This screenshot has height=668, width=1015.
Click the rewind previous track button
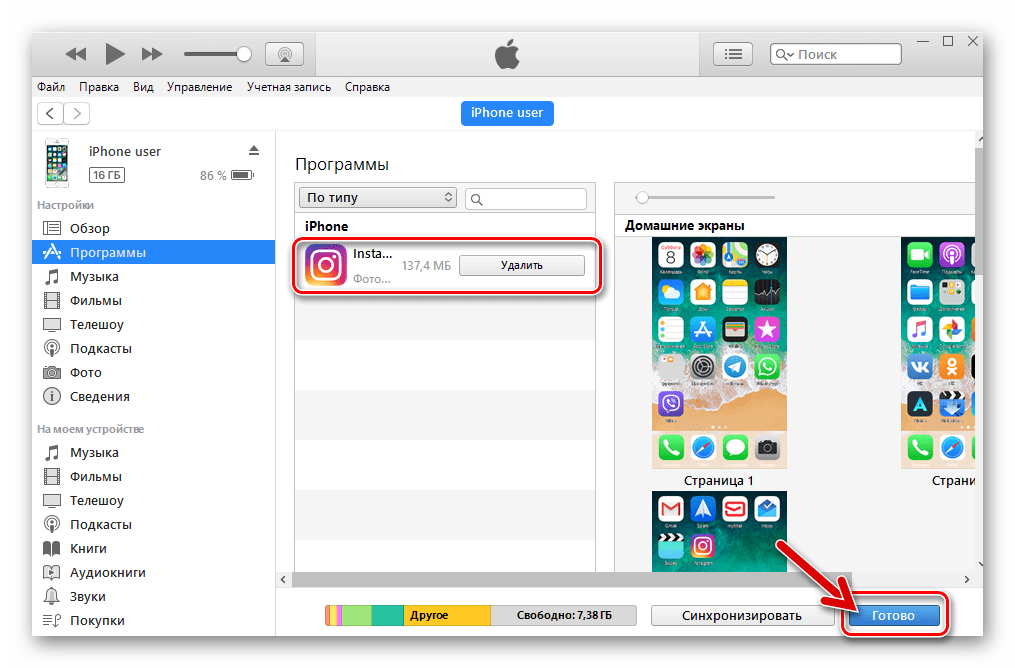[76, 54]
